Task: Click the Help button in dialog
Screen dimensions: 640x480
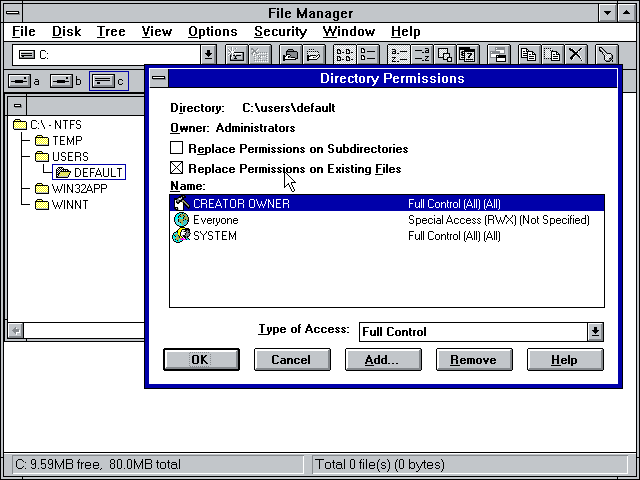Action: pos(565,360)
